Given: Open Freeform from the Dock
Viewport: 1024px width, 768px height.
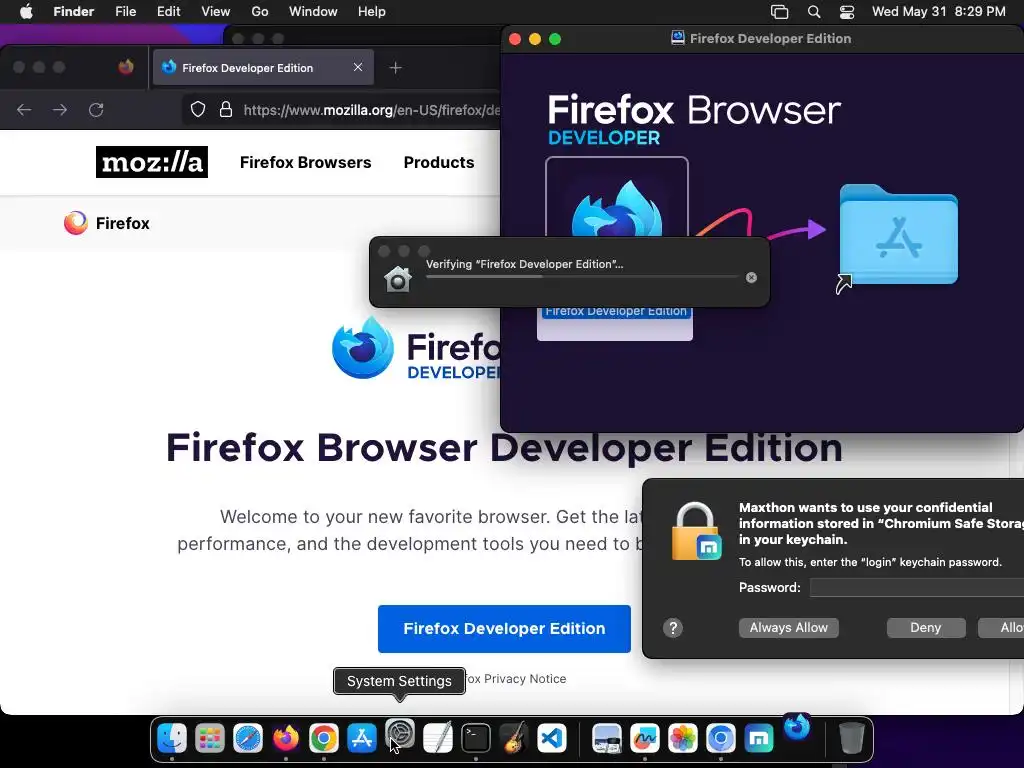Looking at the screenshot, I should (645, 739).
